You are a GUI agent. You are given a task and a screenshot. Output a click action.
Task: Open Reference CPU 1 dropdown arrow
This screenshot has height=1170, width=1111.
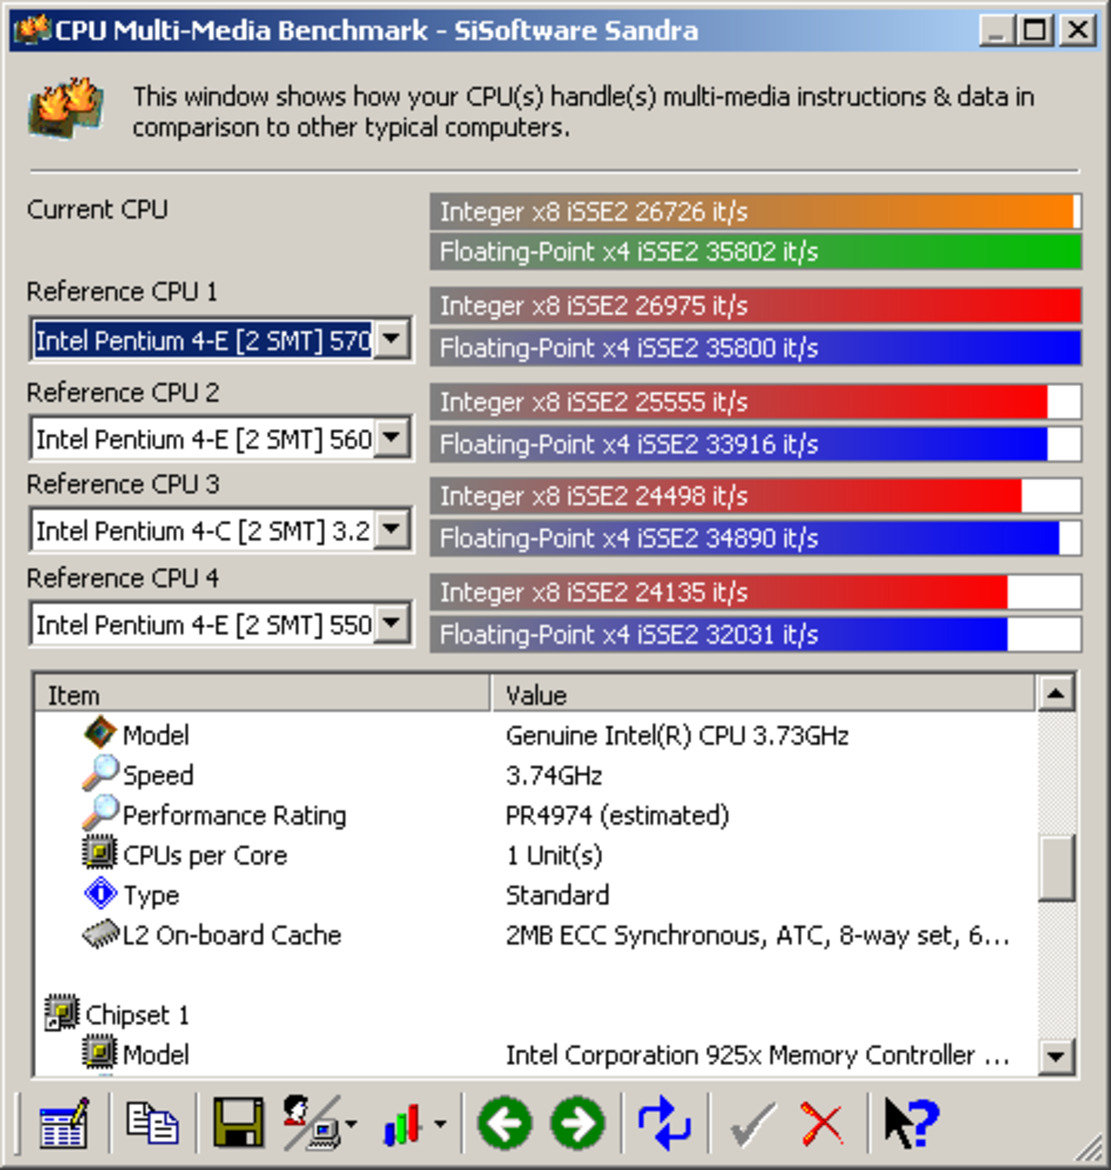(x=392, y=340)
